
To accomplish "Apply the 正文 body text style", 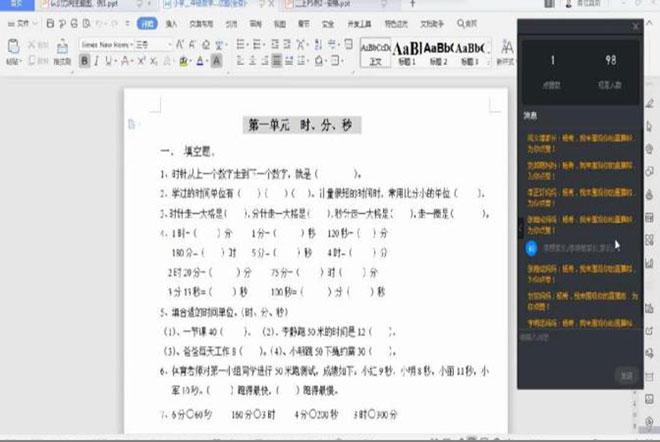I will coord(375,53).
